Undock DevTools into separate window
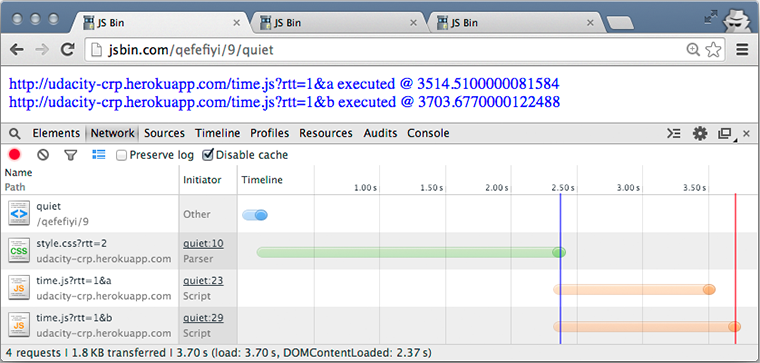Image resolution: width=760 pixels, height=363 pixels. click(x=725, y=134)
